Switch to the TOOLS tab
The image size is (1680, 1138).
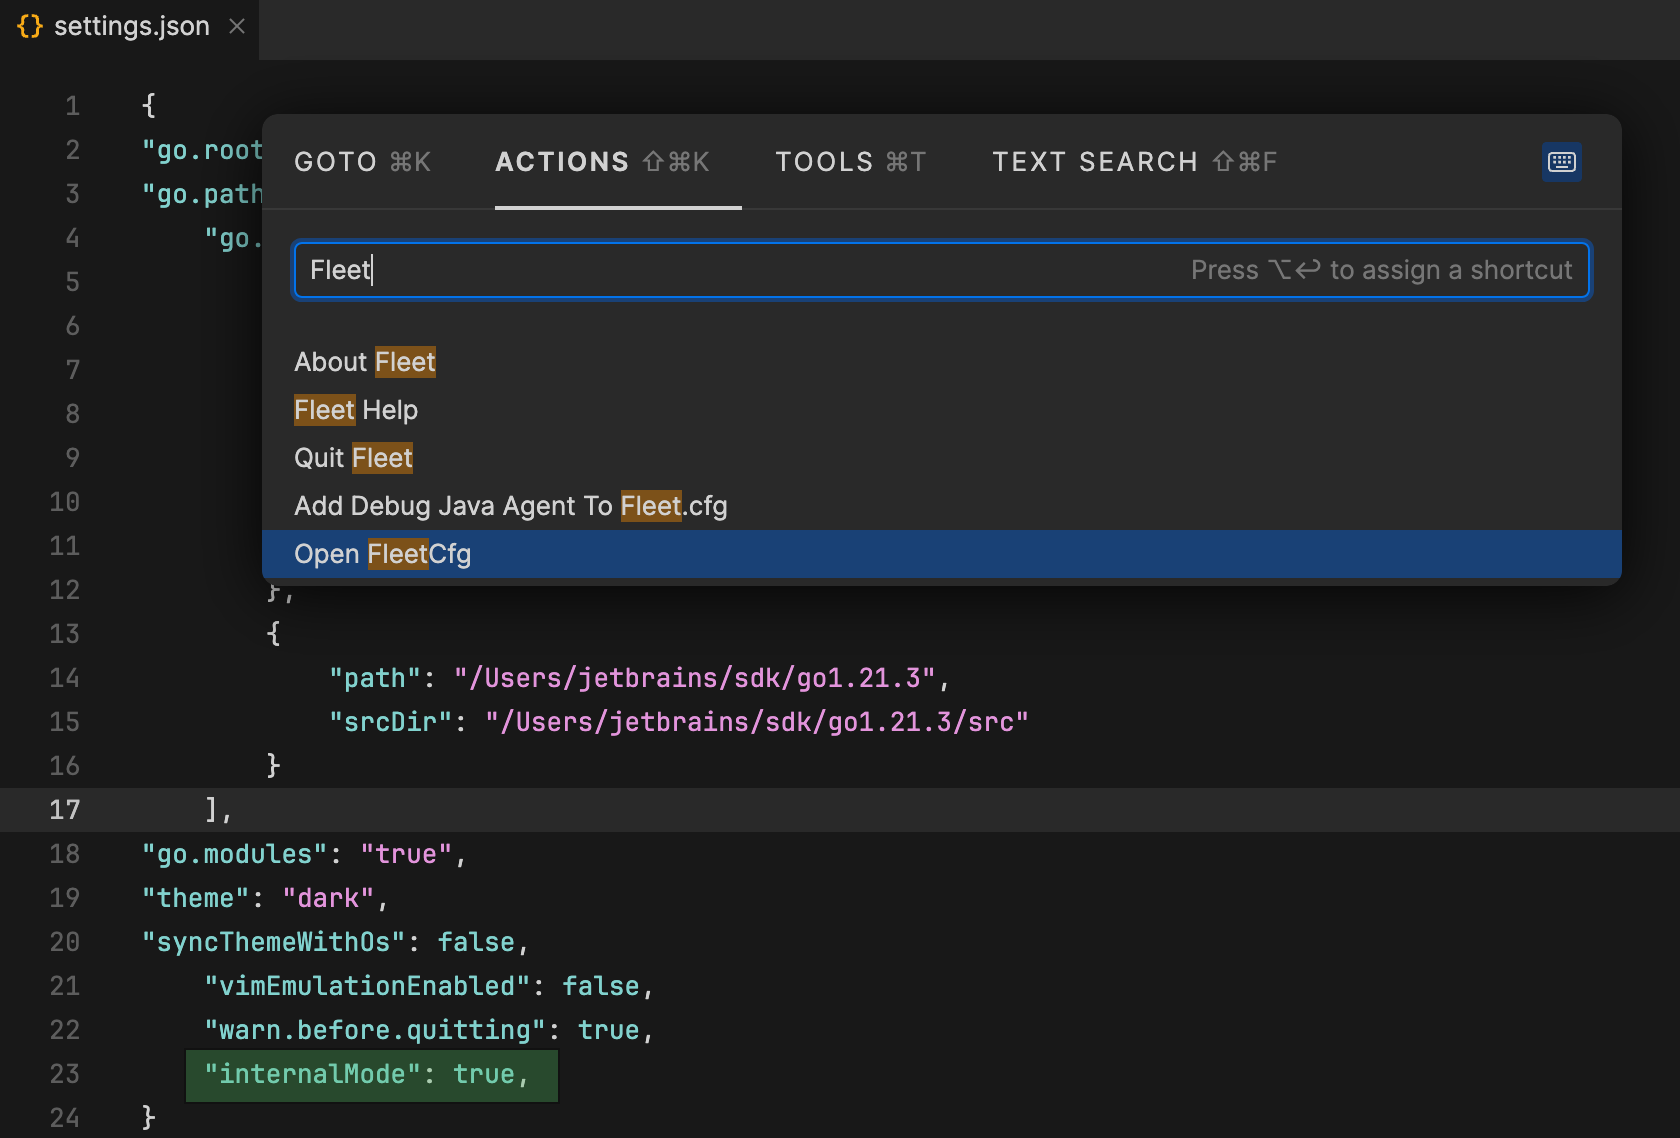826,161
